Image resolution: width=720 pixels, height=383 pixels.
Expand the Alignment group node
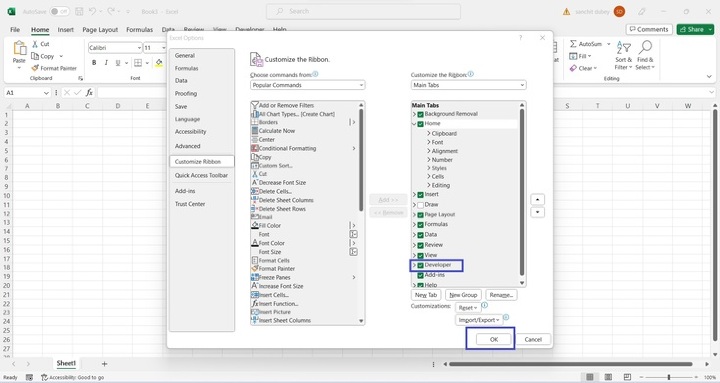428,151
